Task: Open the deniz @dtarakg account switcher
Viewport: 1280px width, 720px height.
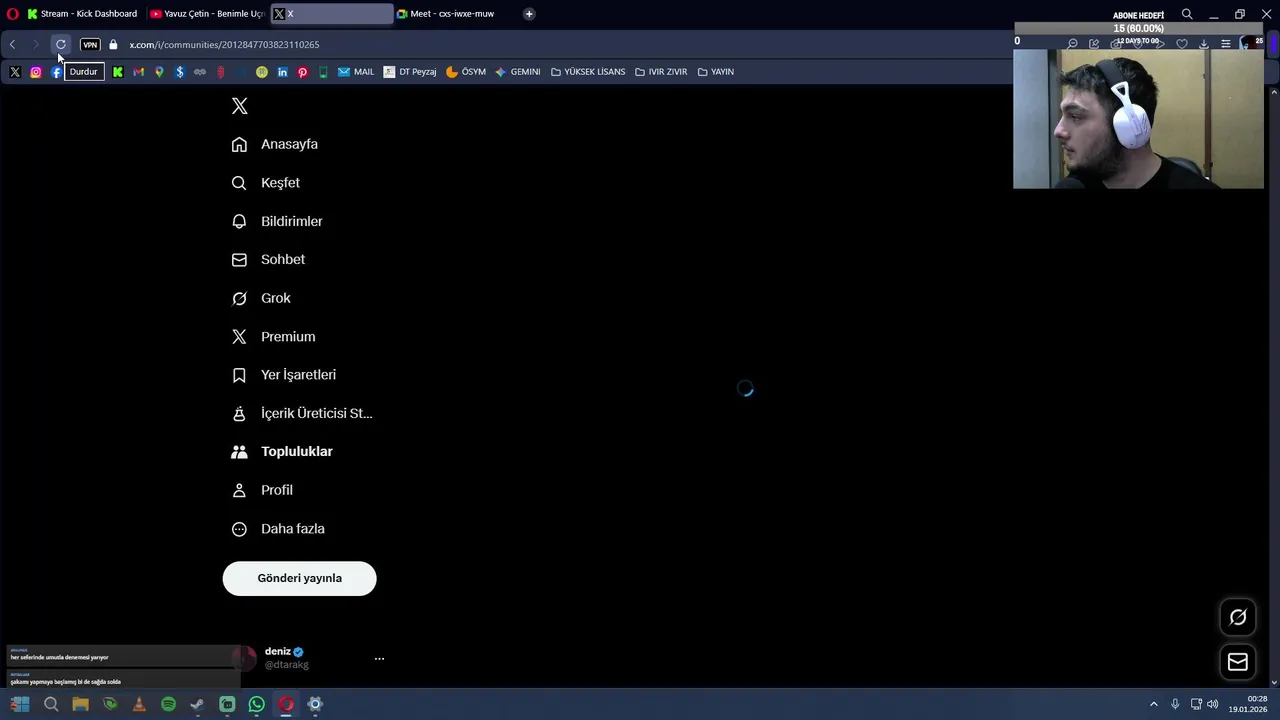Action: (308, 658)
